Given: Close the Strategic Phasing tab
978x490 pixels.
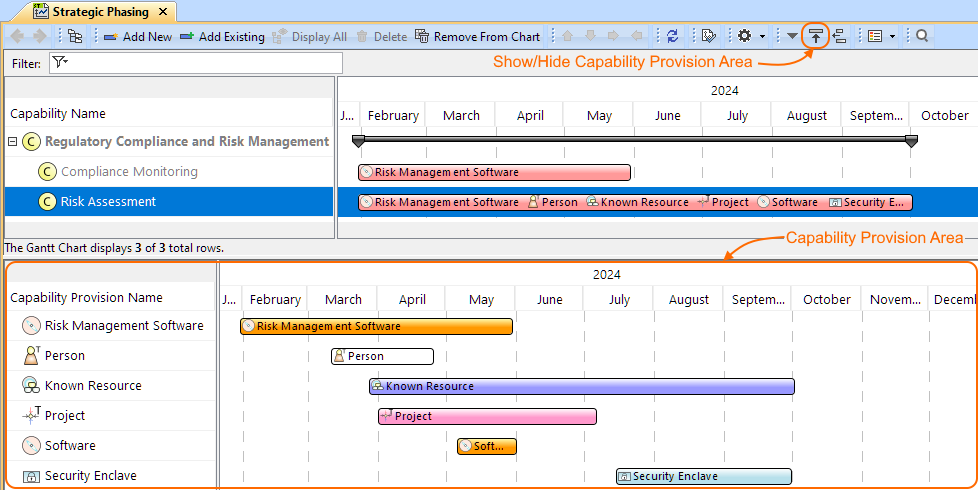Looking at the screenshot, I should click(163, 12).
